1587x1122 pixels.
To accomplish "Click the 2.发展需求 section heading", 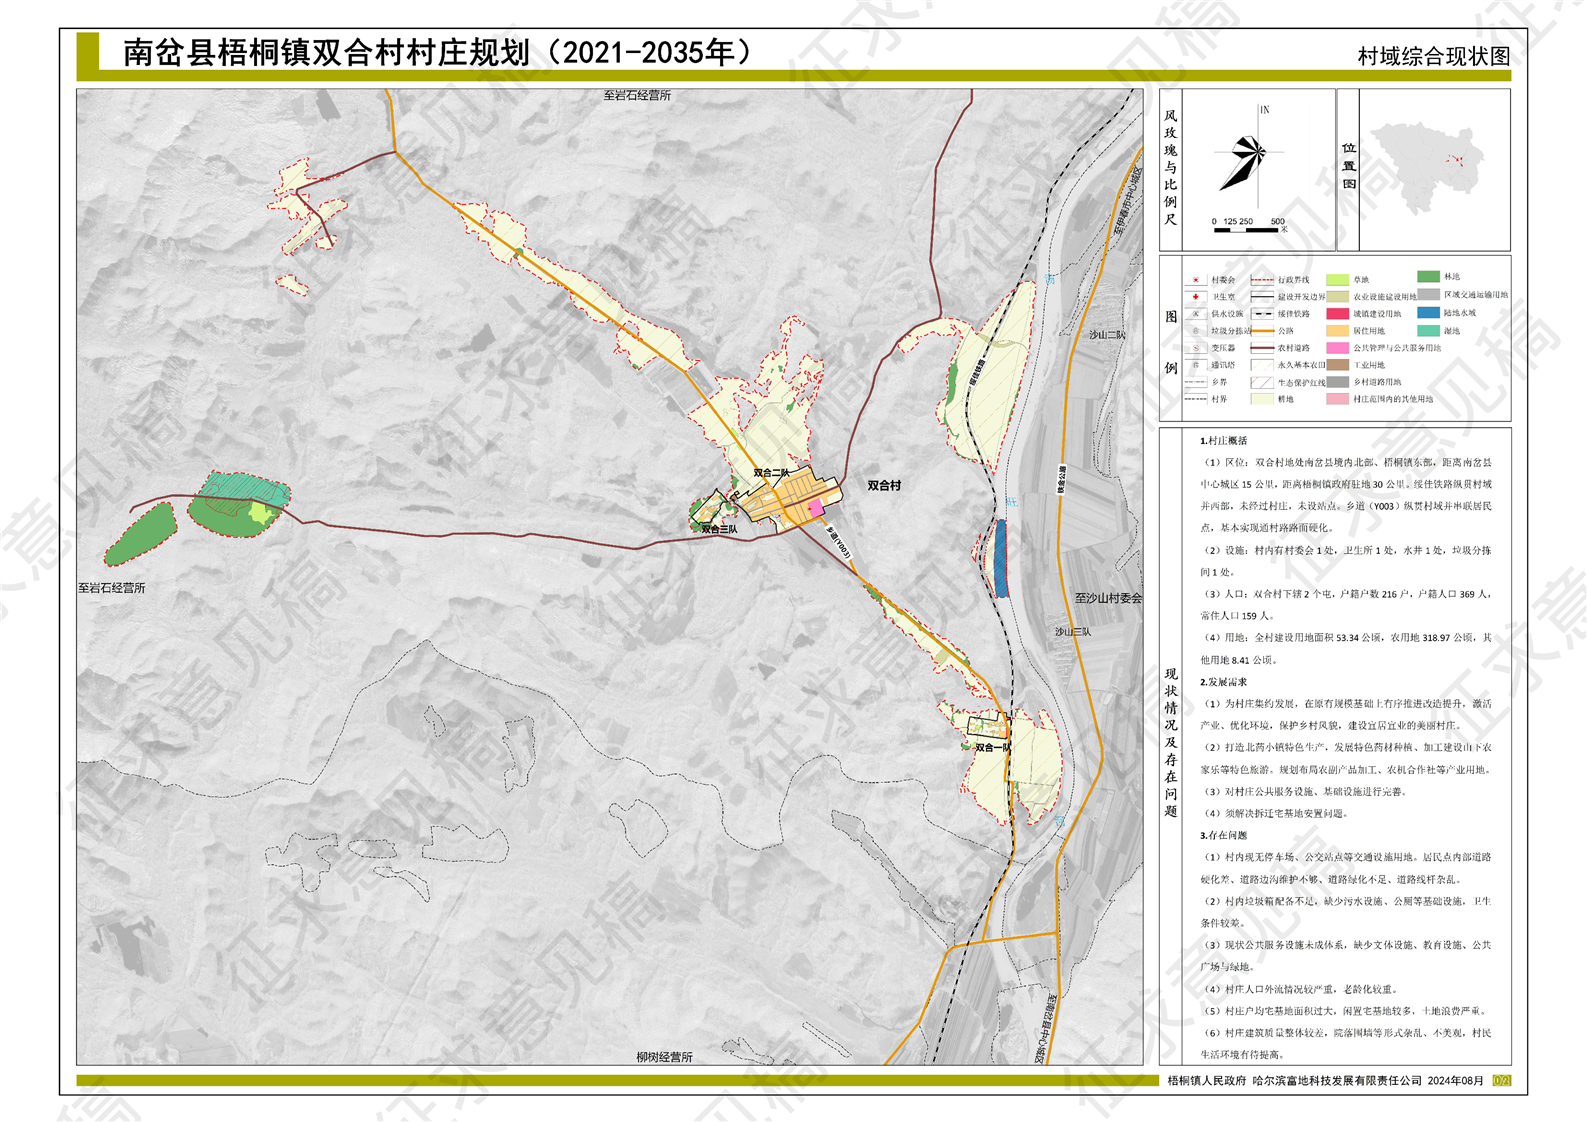I will coord(1224,682).
